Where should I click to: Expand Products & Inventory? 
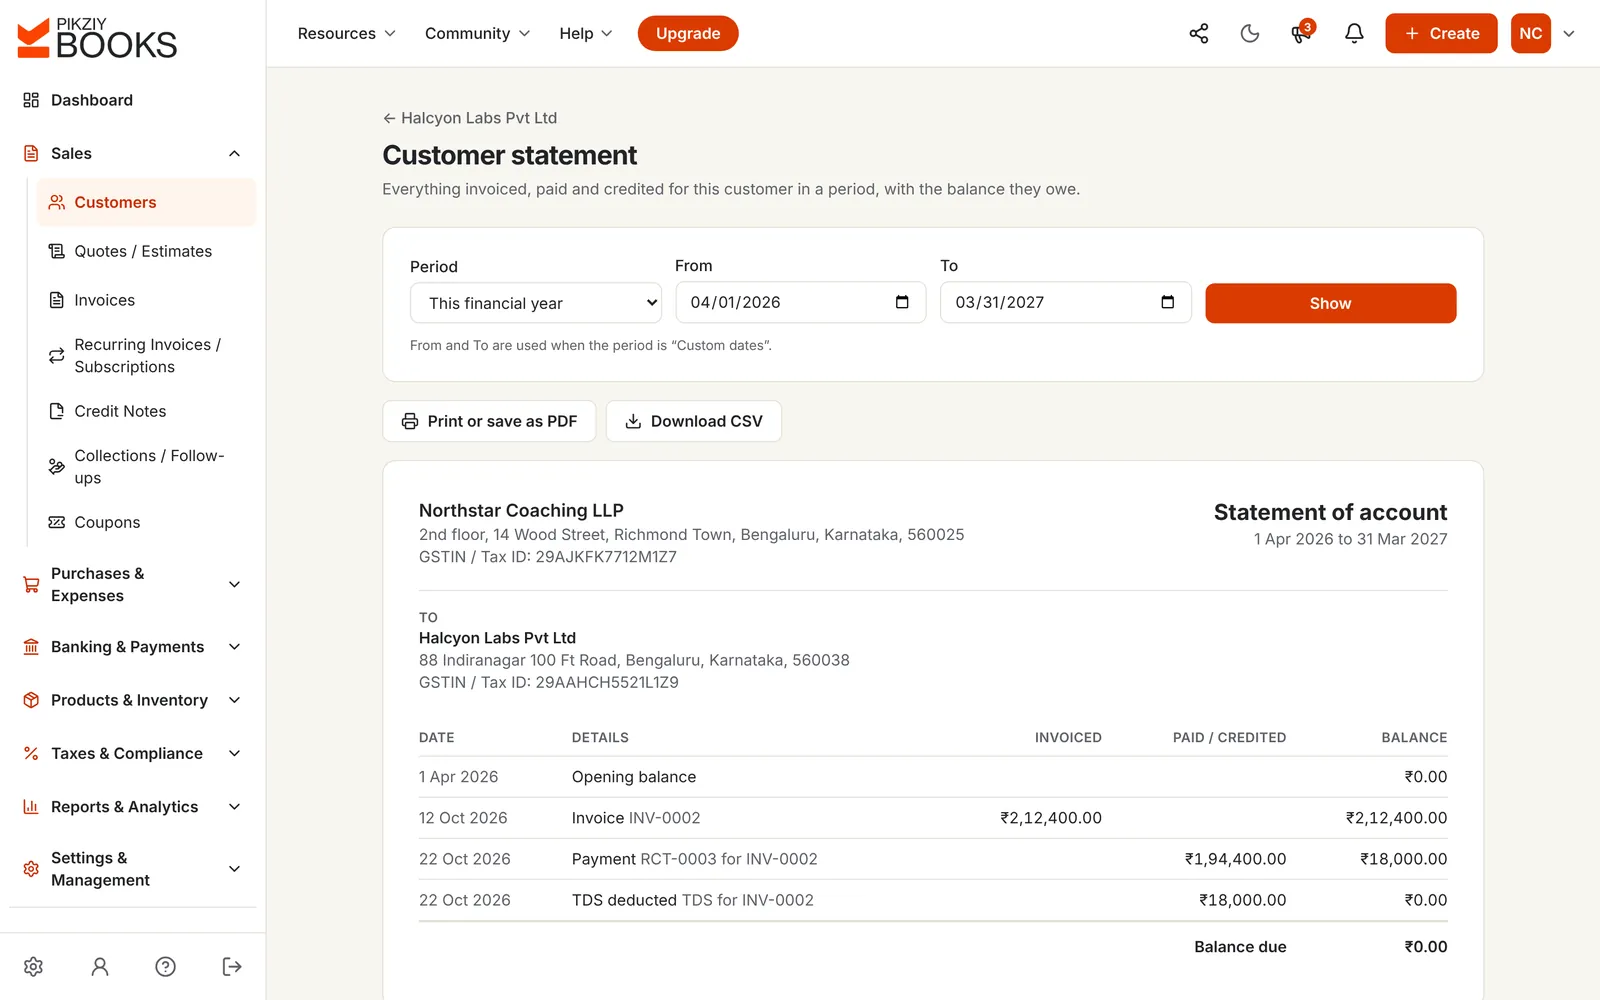pyautogui.click(x=133, y=700)
